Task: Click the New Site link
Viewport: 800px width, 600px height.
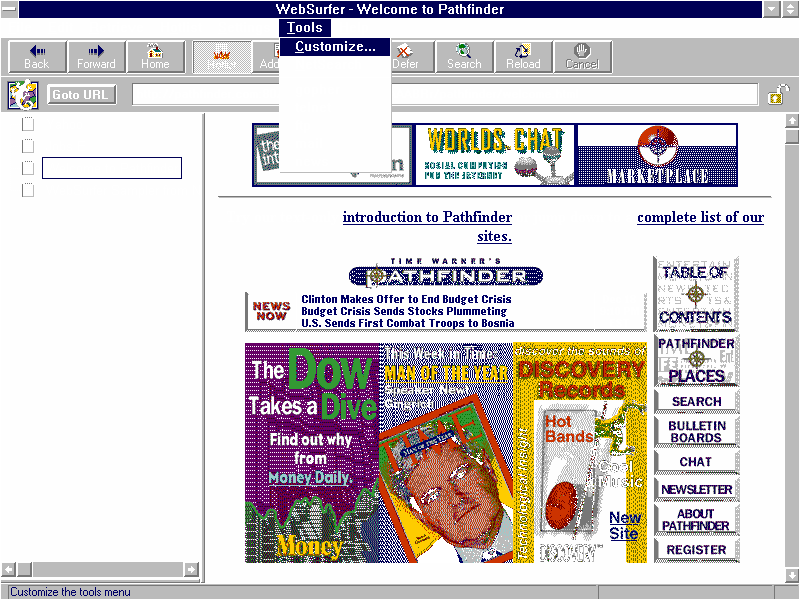Action: pos(624,526)
